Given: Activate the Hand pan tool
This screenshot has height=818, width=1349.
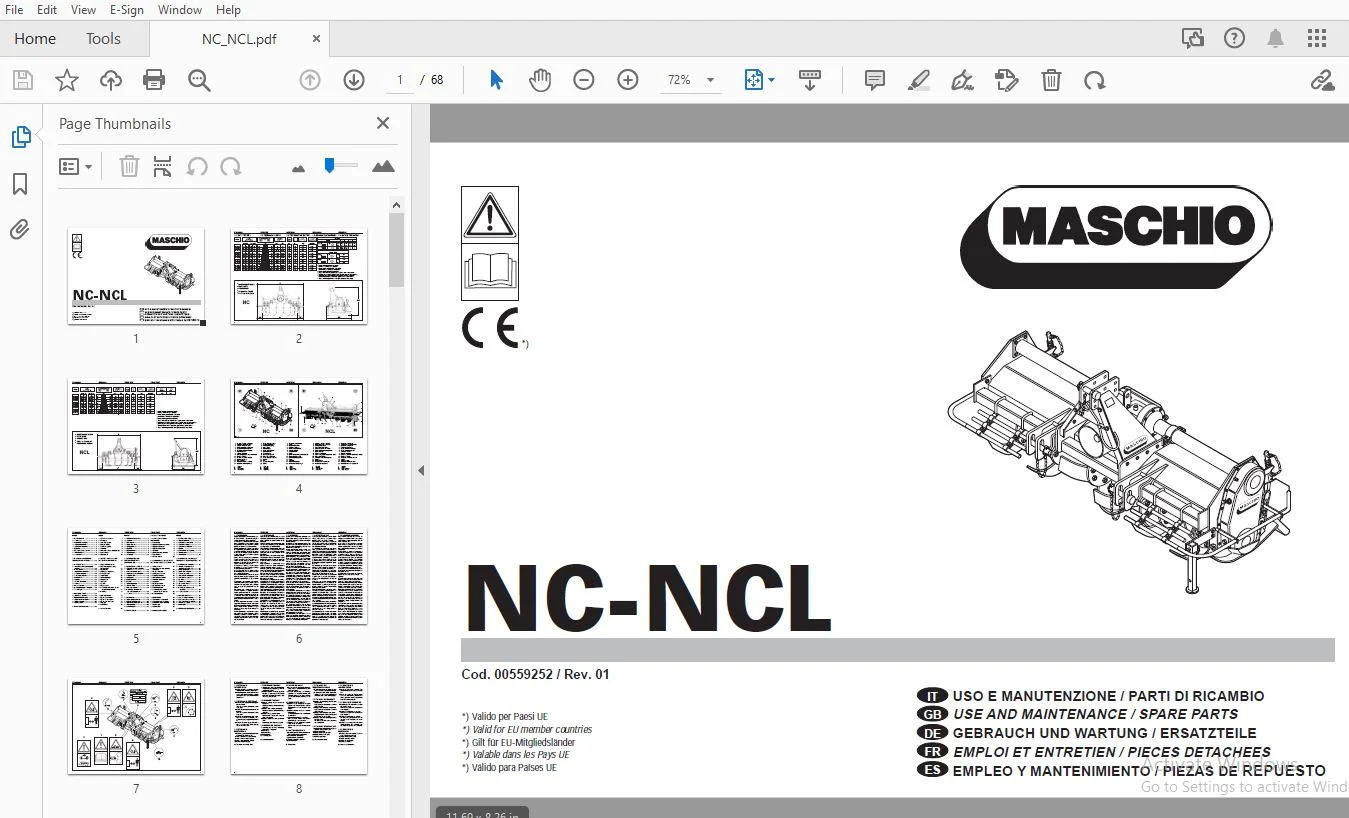Looking at the screenshot, I should click(x=540, y=80).
